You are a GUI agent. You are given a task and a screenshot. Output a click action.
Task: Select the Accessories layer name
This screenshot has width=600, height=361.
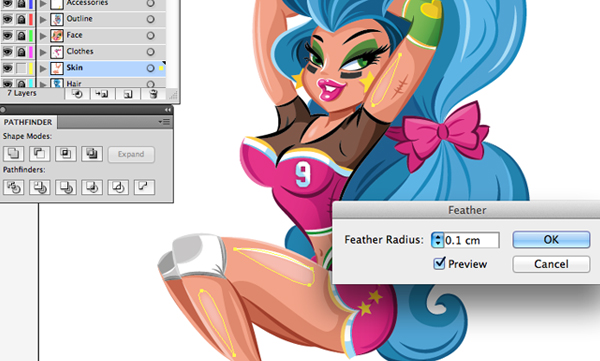point(87,3)
